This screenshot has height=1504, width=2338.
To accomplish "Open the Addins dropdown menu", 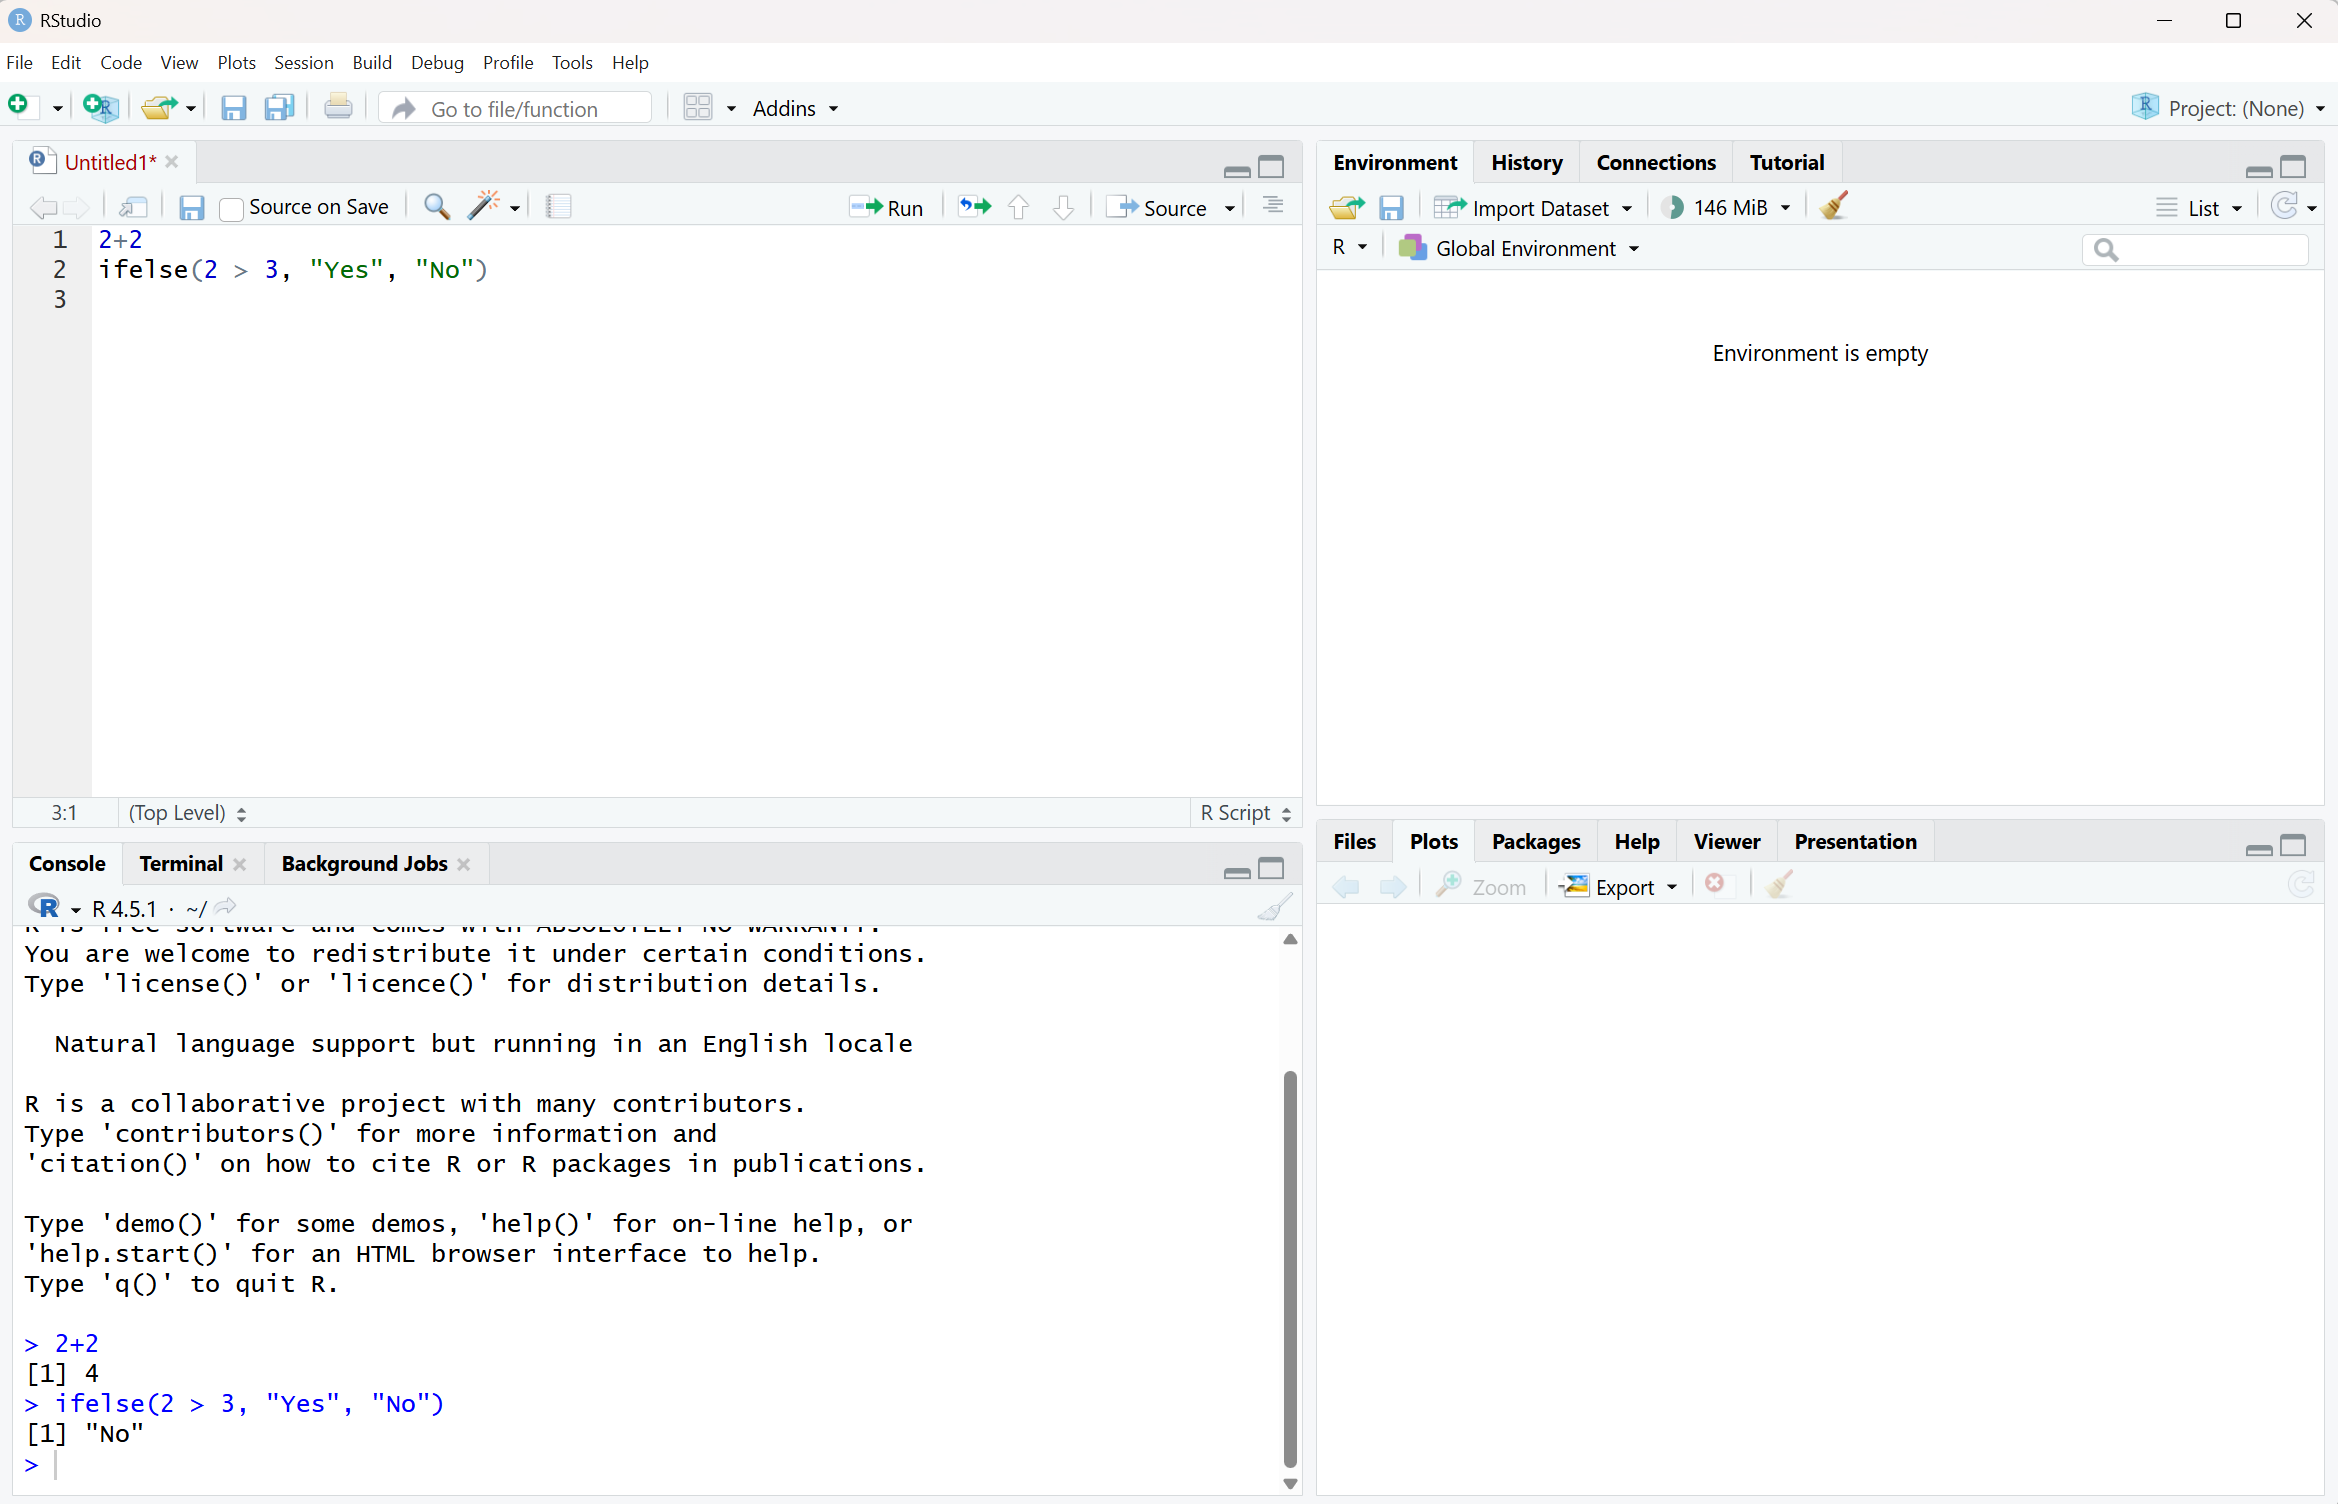I will pyautogui.click(x=795, y=109).
